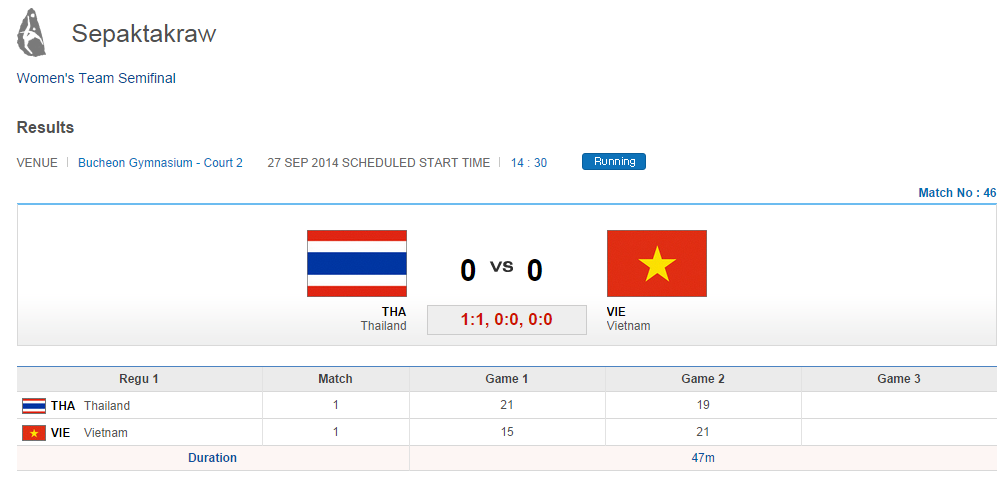Click small Vietnam flag in results table
This screenshot has width=1001, height=478.
coord(34,433)
